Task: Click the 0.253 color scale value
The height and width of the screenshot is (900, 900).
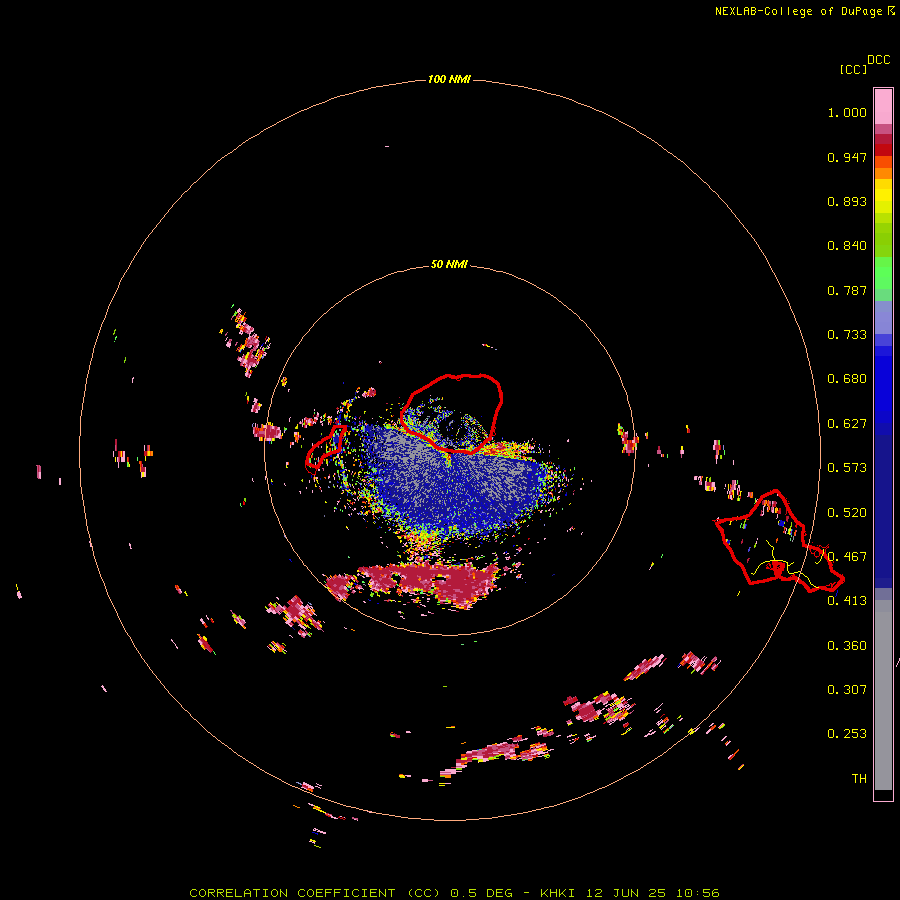Action: point(847,734)
